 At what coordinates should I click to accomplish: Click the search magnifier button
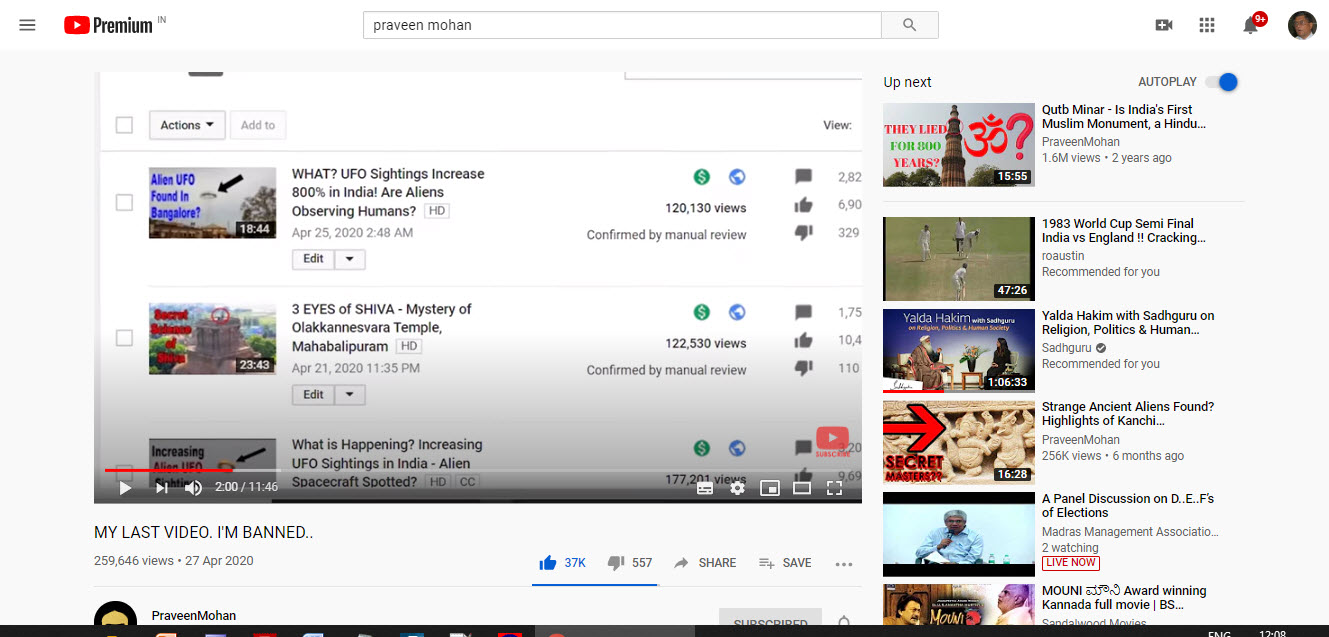(x=909, y=25)
